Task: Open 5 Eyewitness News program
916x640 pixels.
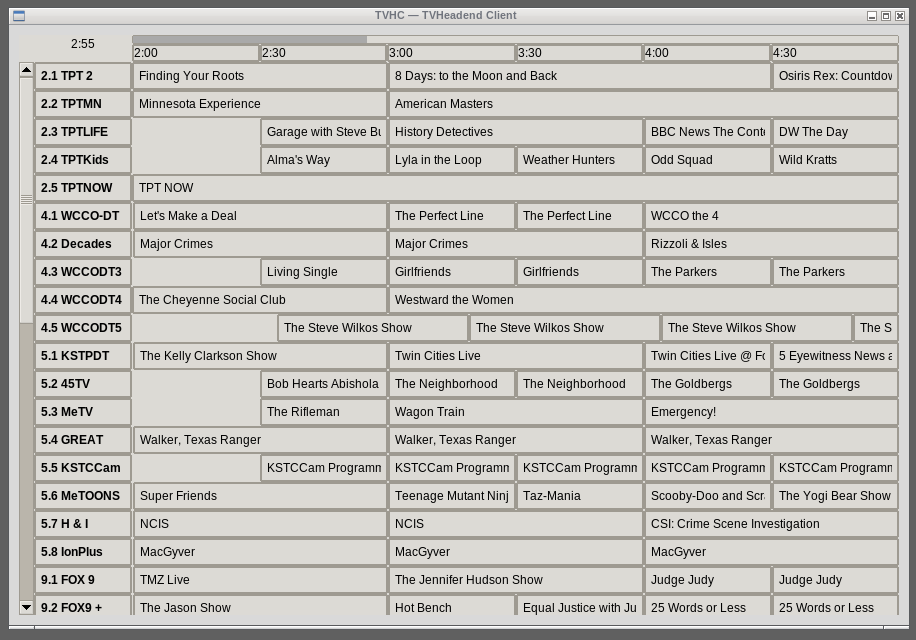Action: click(835, 356)
